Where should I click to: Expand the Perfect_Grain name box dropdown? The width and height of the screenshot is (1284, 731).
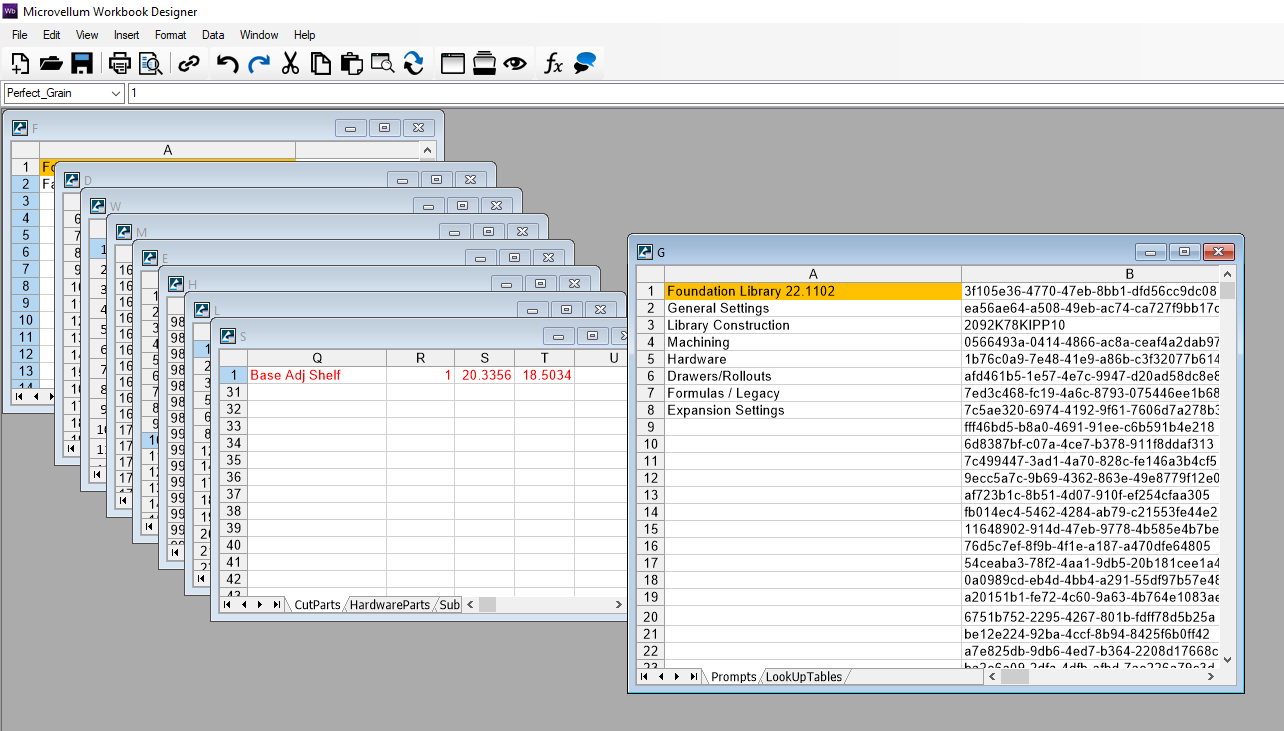point(116,93)
